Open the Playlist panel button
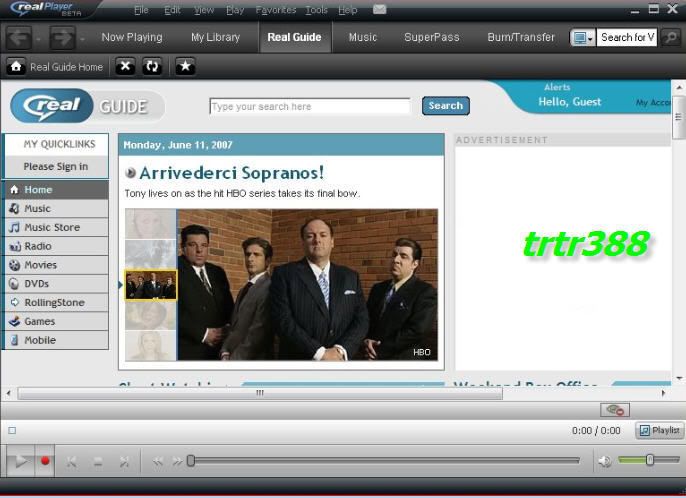The width and height of the screenshot is (686, 498). (659, 430)
